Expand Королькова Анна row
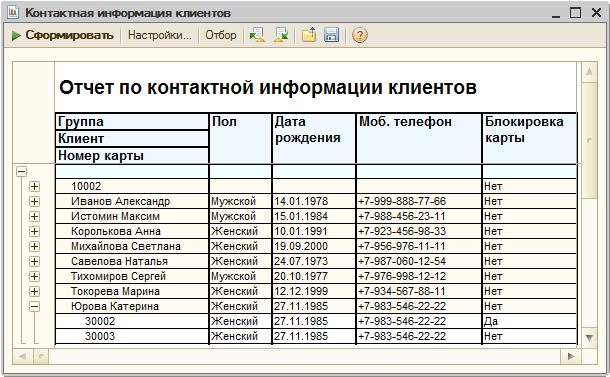610x377 pixels. click(34, 231)
